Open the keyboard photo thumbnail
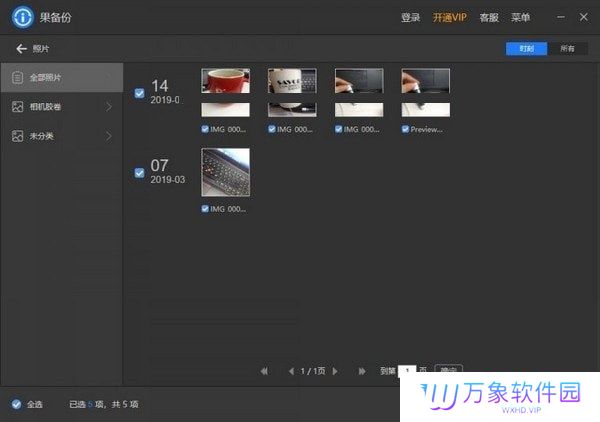Screen dimensions: 600x422 click(225, 172)
